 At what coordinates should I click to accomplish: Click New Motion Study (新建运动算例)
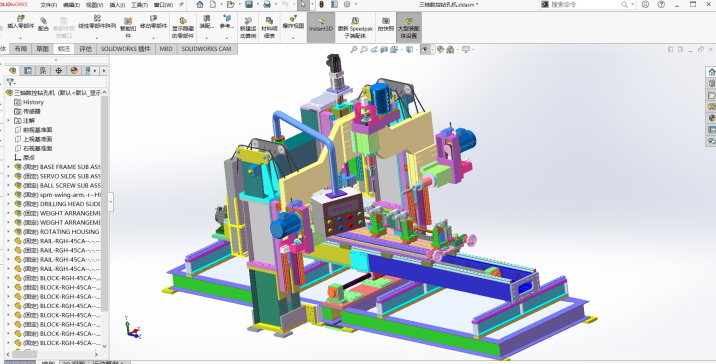click(x=248, y=27)
